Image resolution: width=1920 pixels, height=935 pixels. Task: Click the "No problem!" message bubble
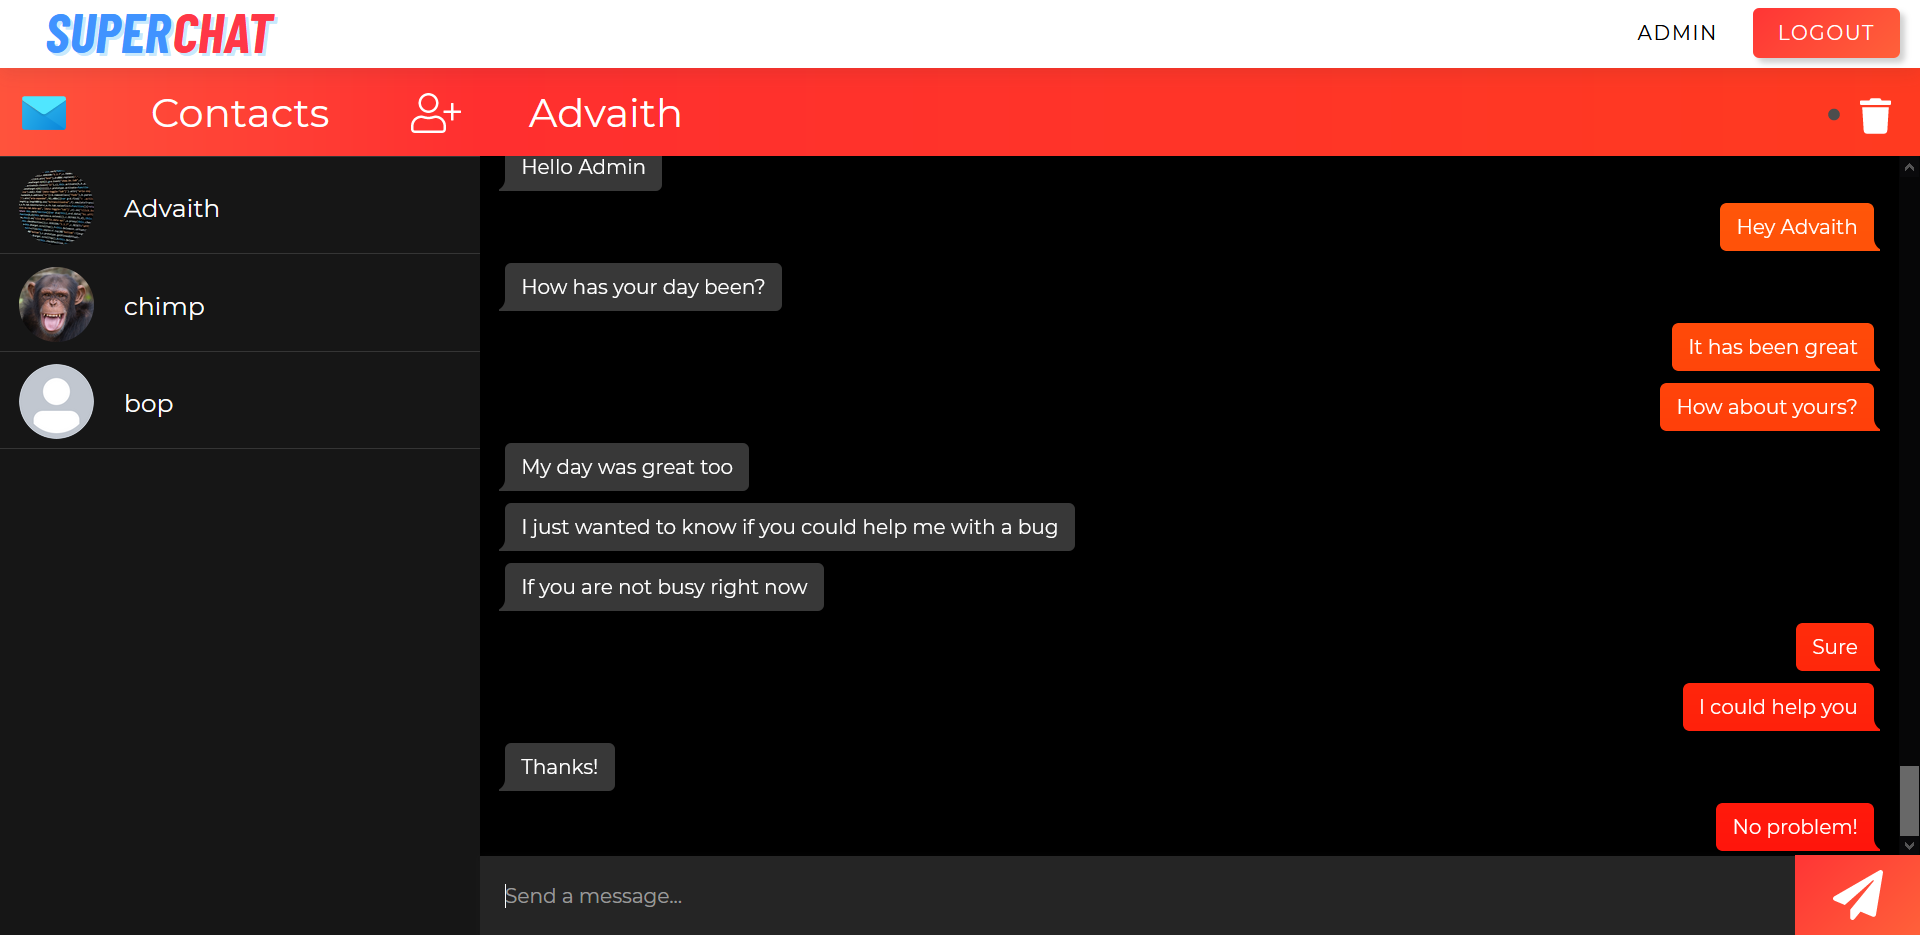[x=1794, y=827]
